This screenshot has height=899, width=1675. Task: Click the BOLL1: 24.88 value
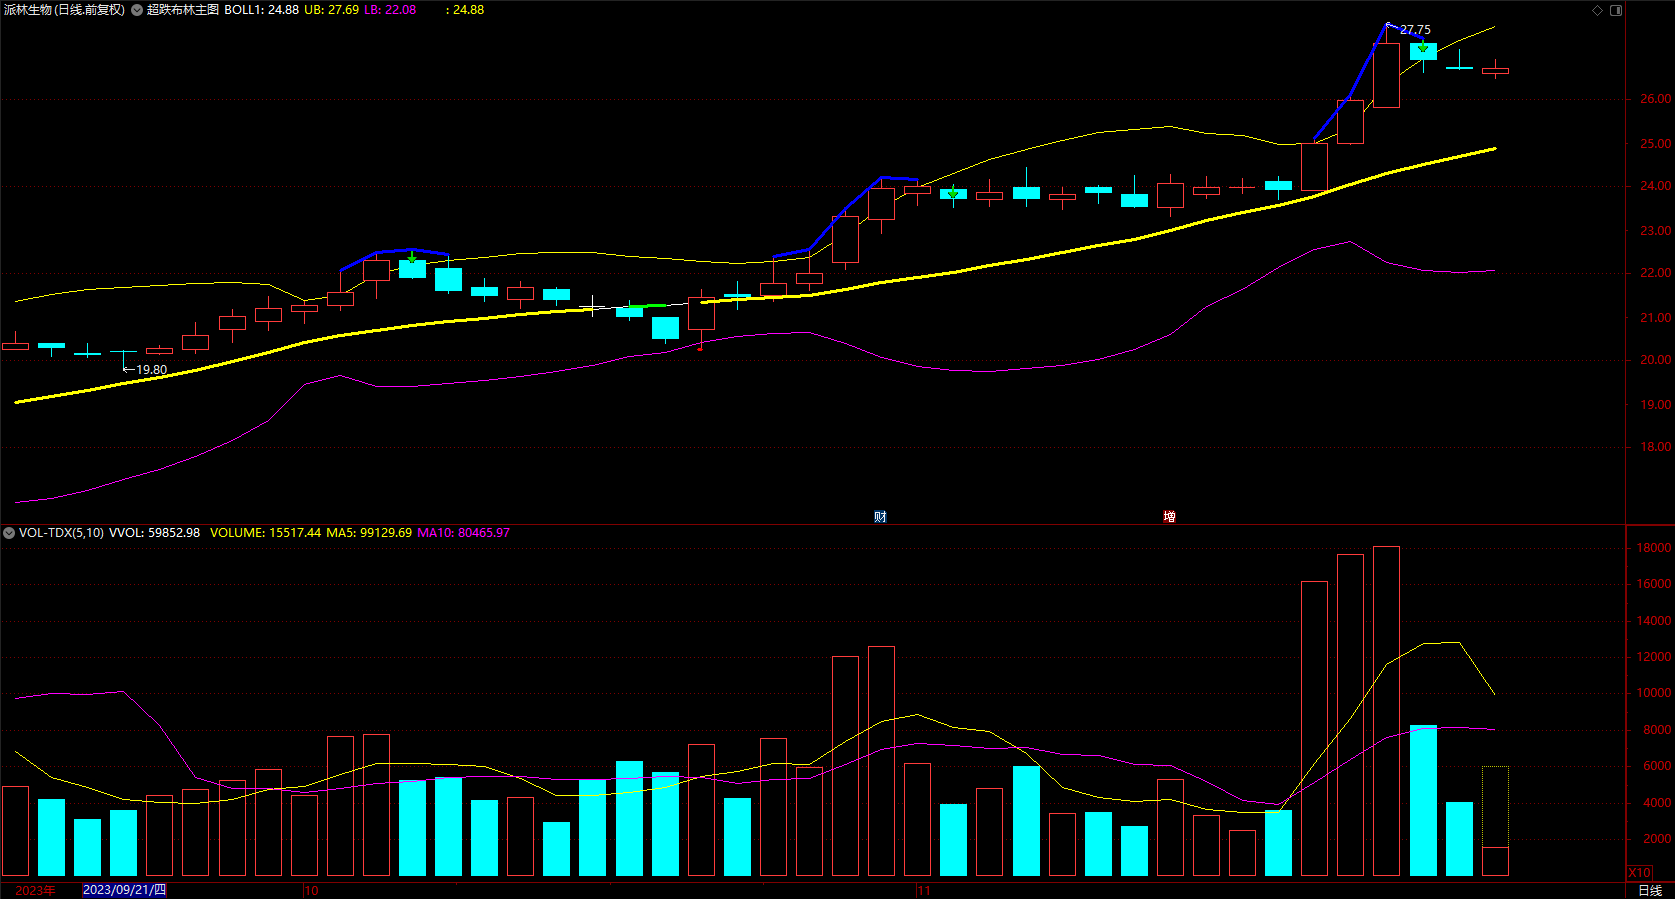point(261,10)
